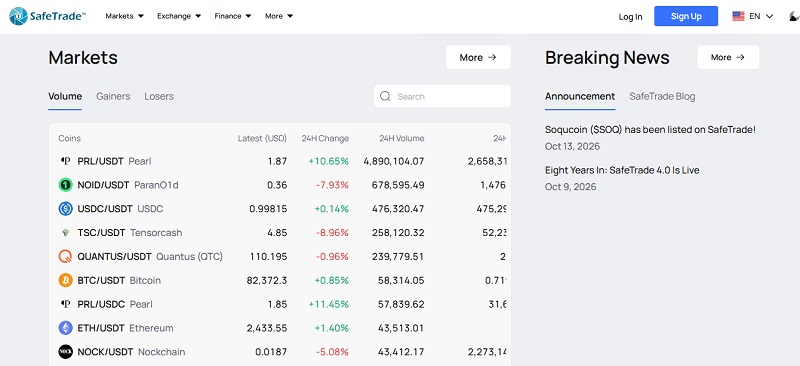Click the coin Search input field
This screenshot has width=800, height=366.
coord(442,96)
